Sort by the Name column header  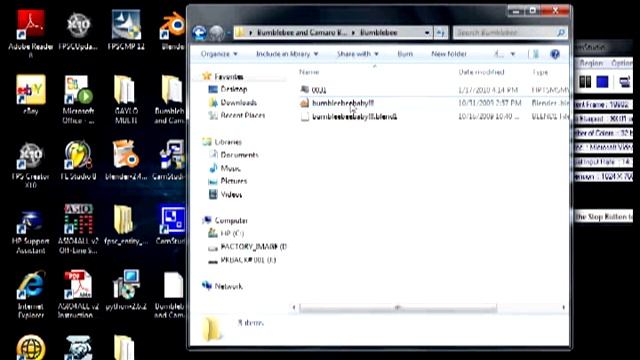coord(309,72)
